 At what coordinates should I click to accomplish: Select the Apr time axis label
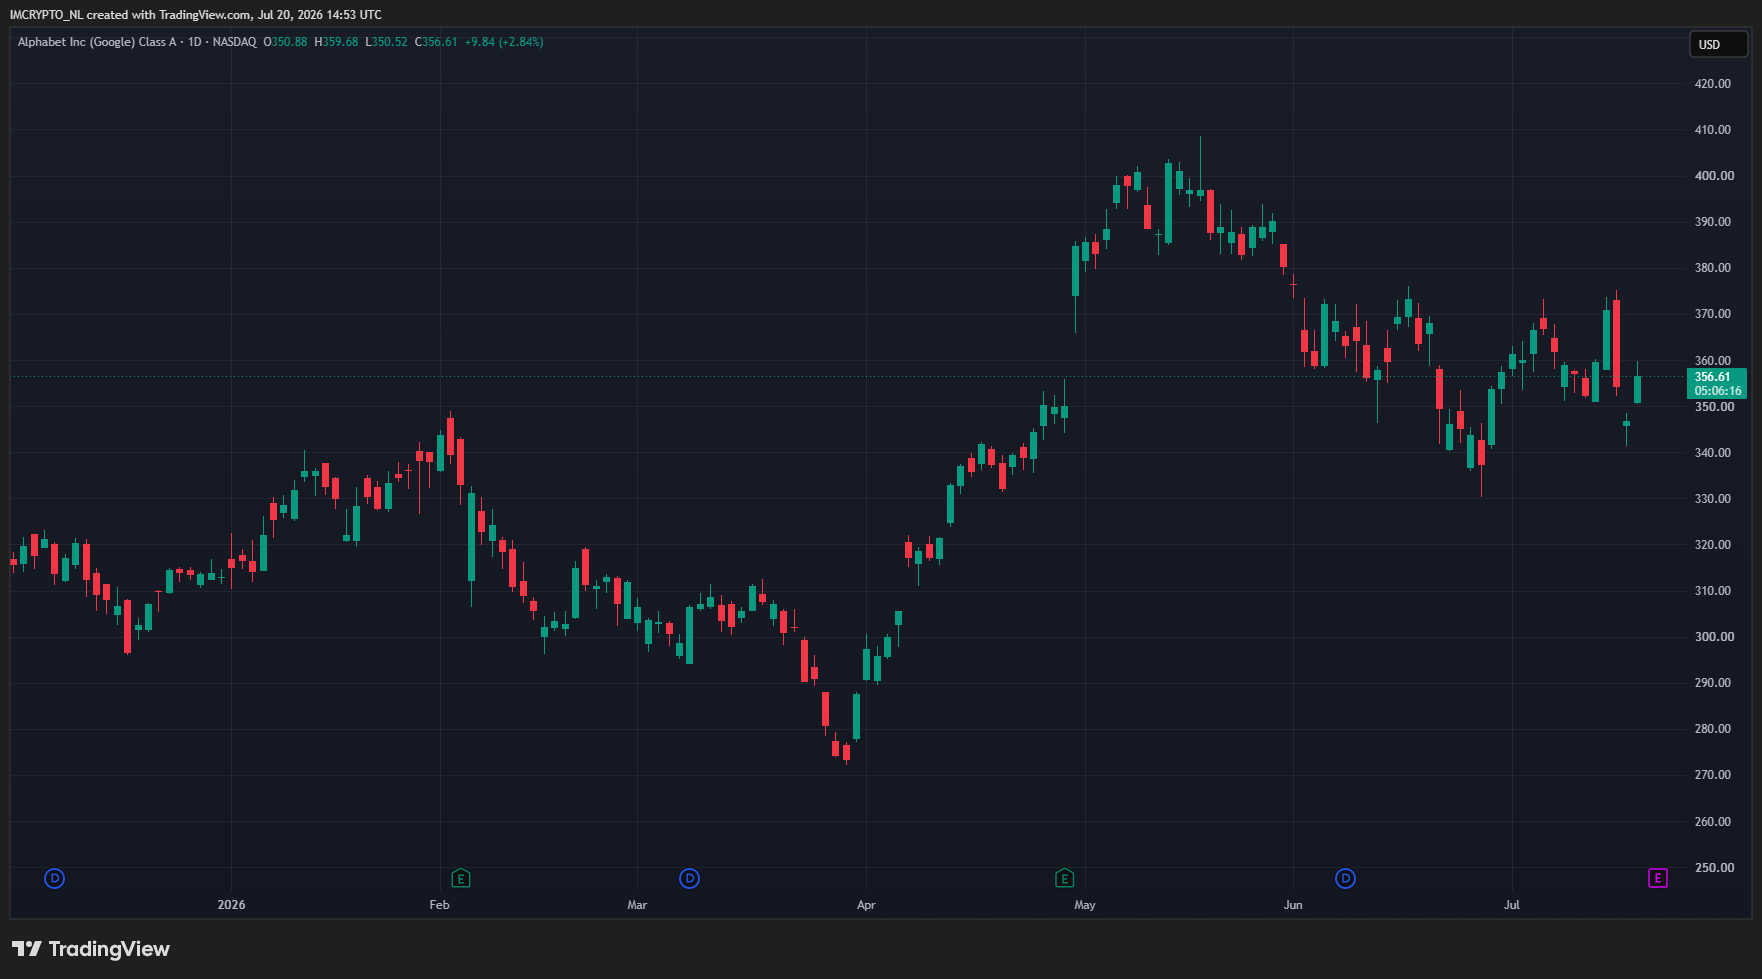[866, 905]
